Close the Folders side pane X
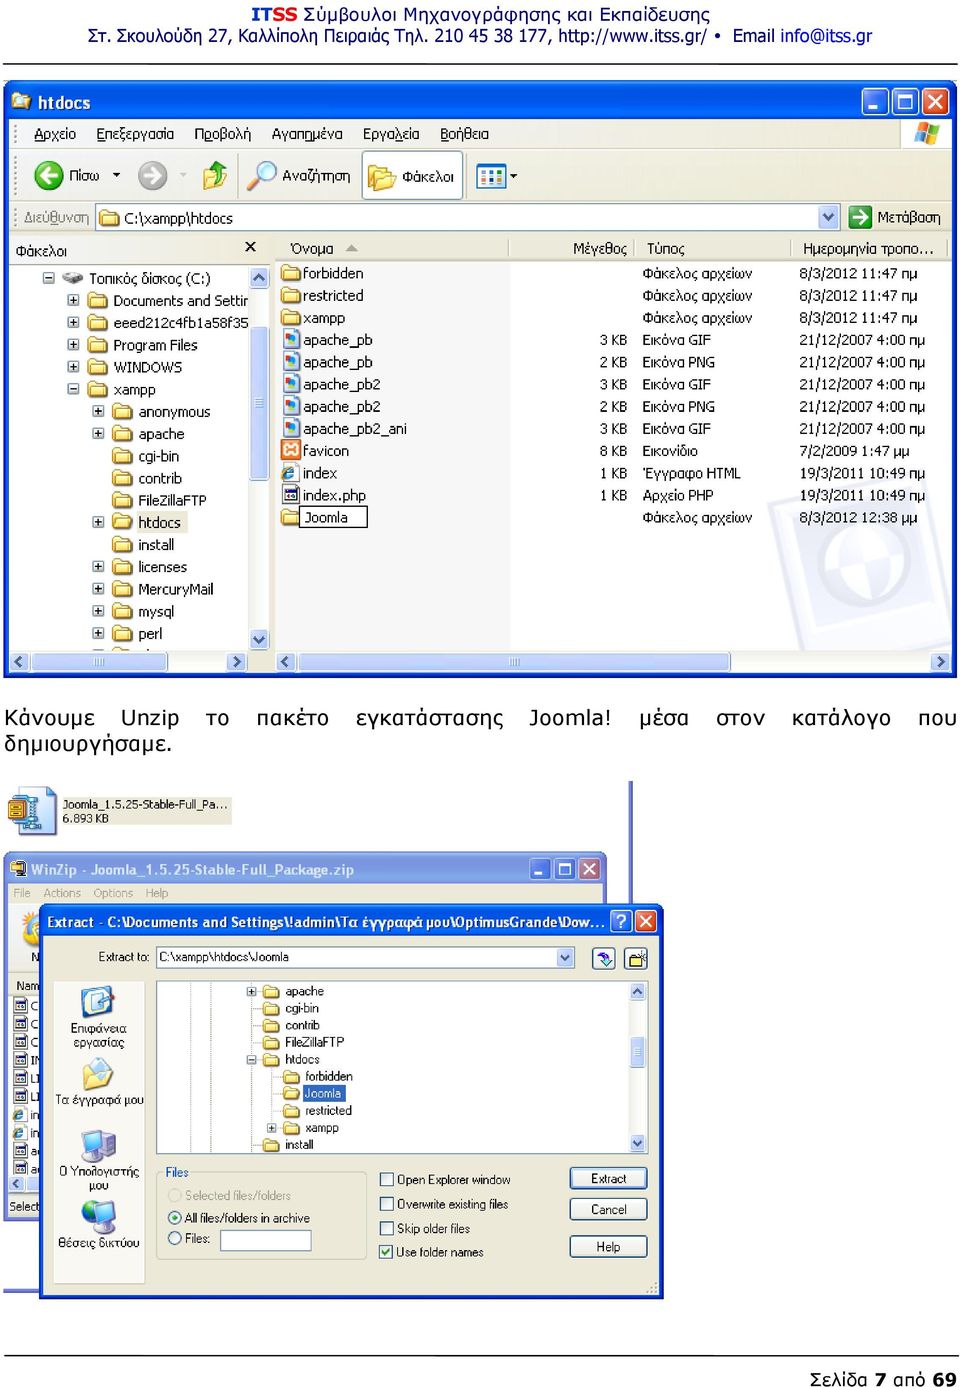The width and height of the screenshot is (960, 1387). click(250, 247)
